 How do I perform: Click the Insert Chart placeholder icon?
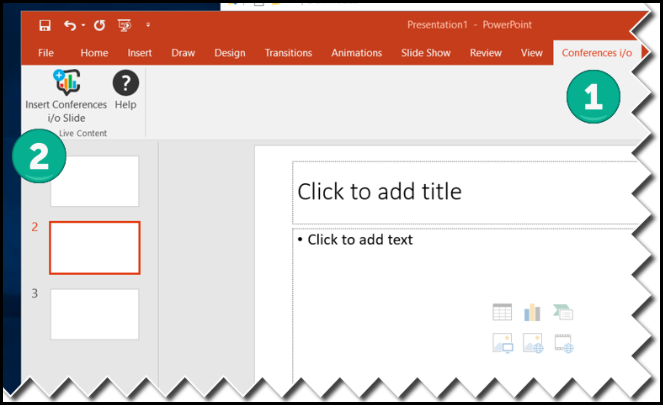(532, 312)
